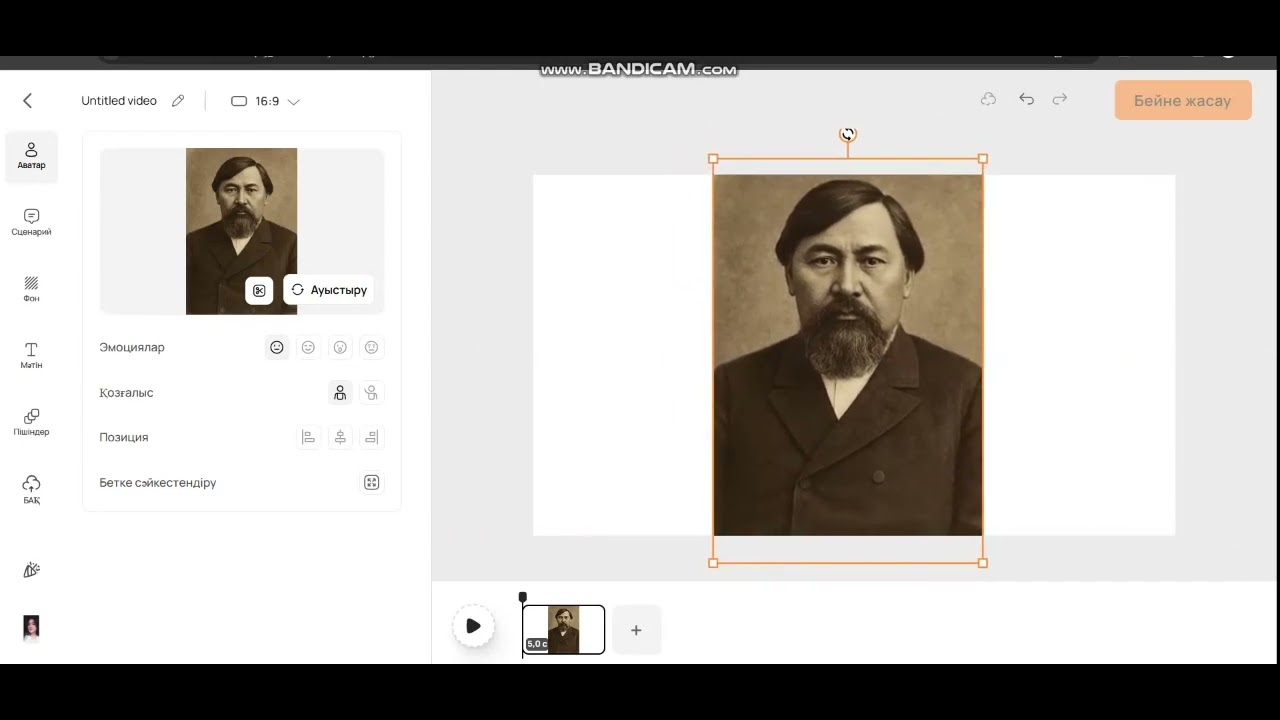1280x720 pixels.
Task: Click the top-left resize handle of portrait
Action: click(x=713, y=159)
